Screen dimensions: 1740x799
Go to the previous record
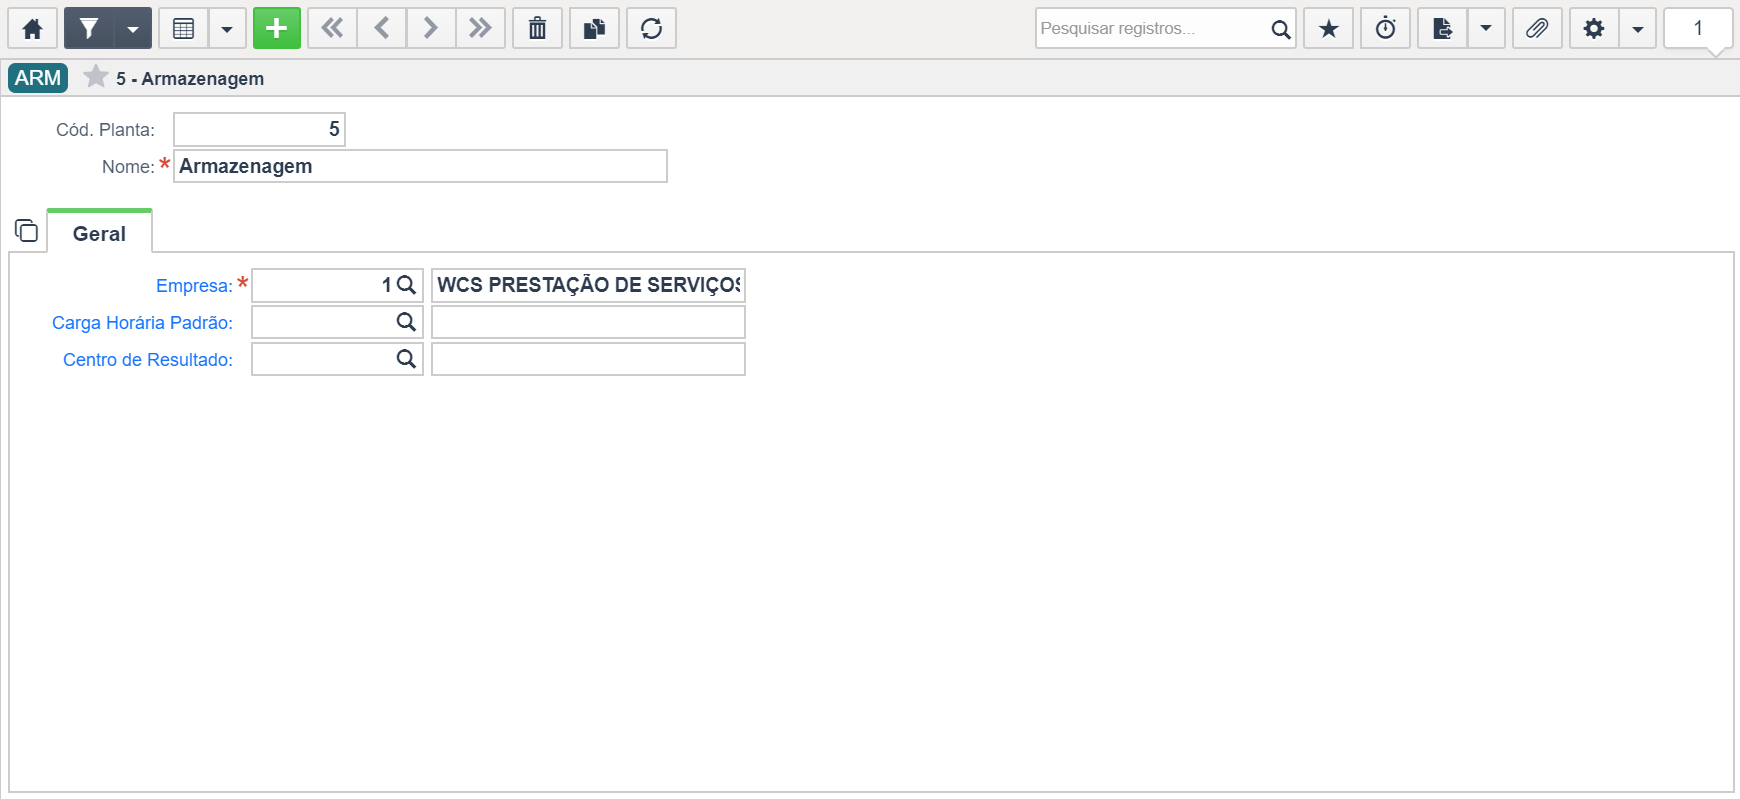click(382, 28)
